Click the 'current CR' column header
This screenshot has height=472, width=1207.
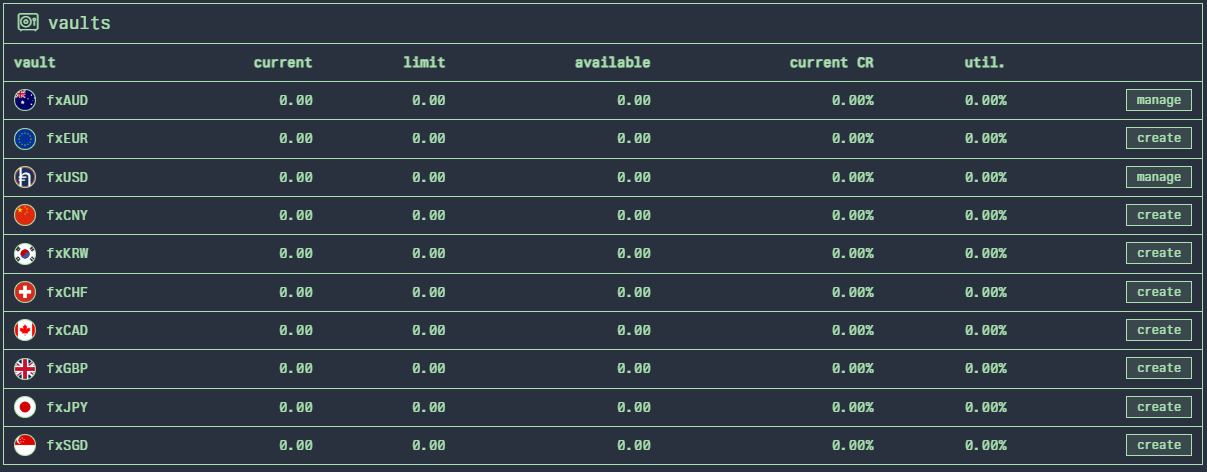pos(831,62)
